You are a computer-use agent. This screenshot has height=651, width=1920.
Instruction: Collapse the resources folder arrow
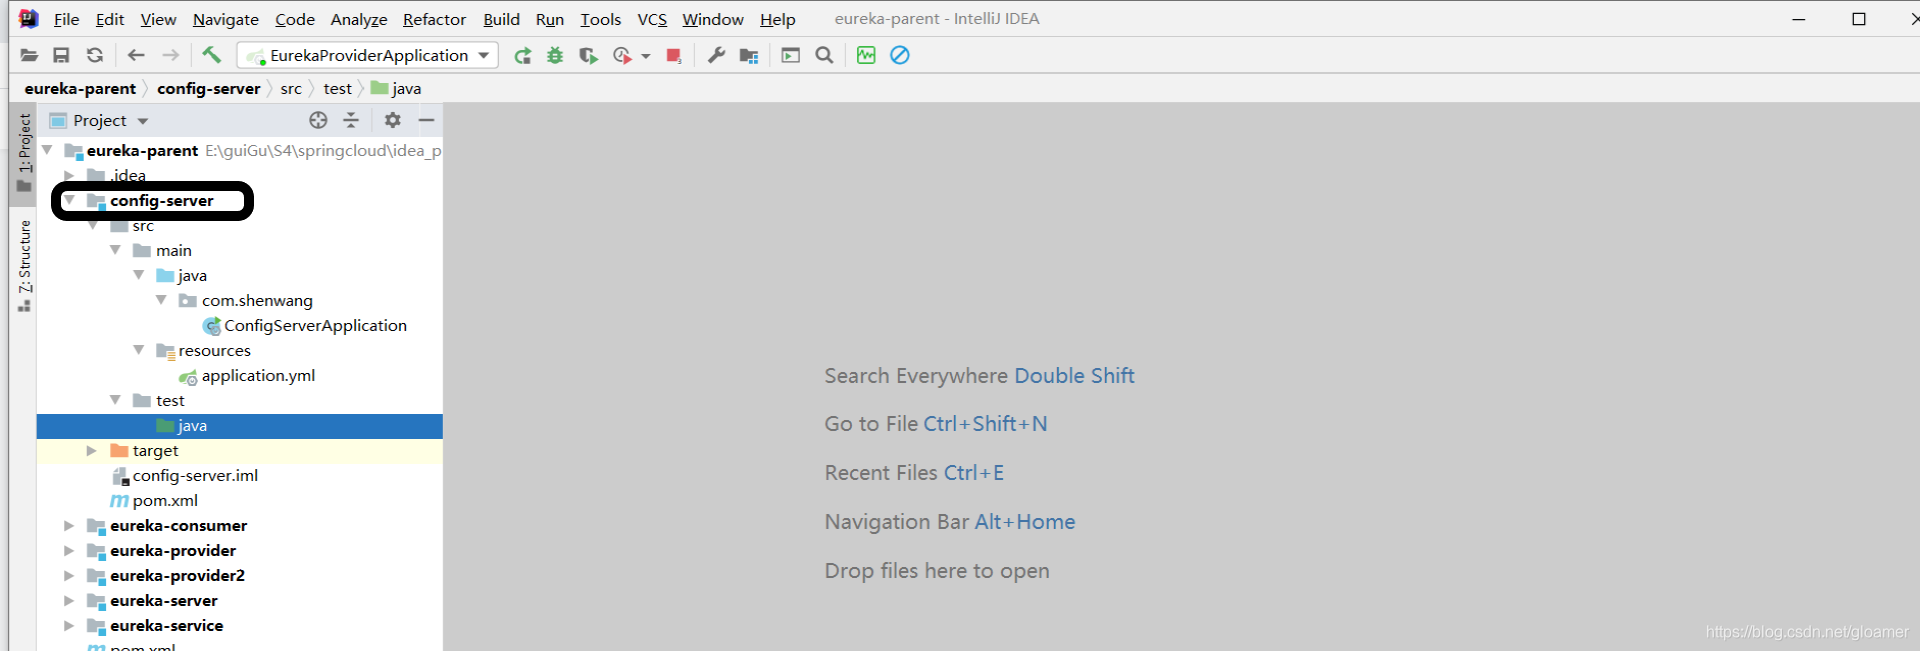click(138, 350)
